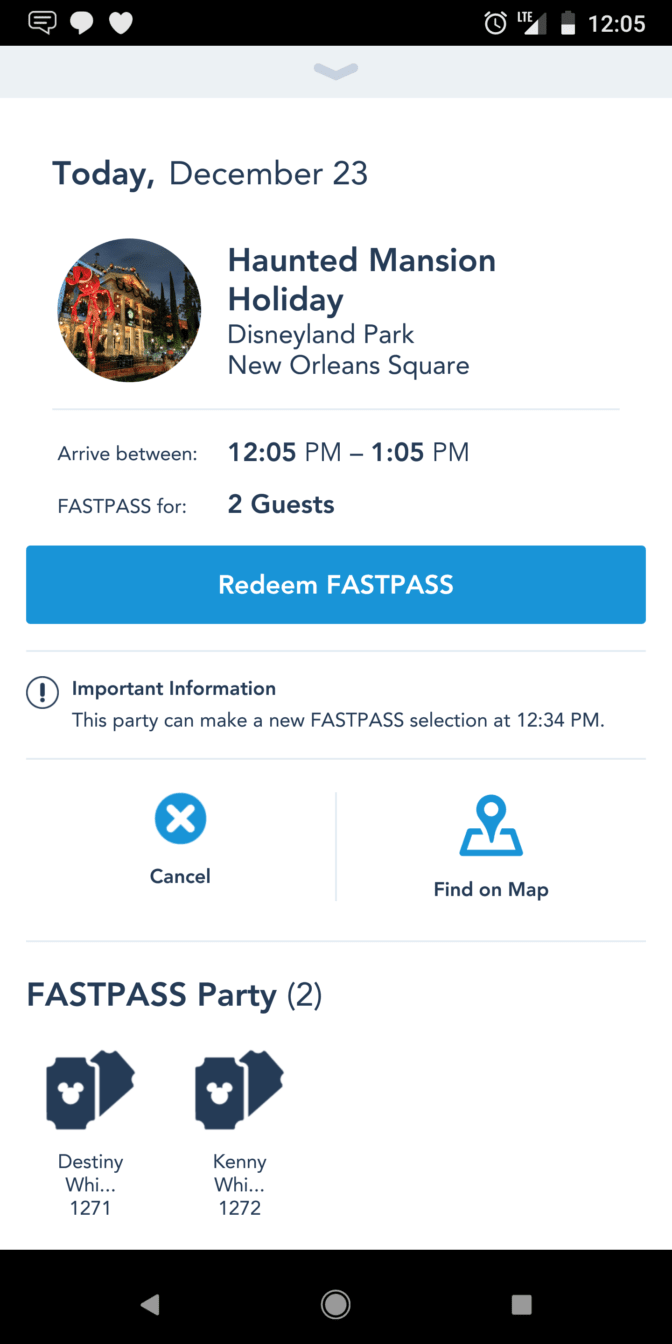Tap the Kenny Whi... 1272 guest name

(x=239, y=1185)
